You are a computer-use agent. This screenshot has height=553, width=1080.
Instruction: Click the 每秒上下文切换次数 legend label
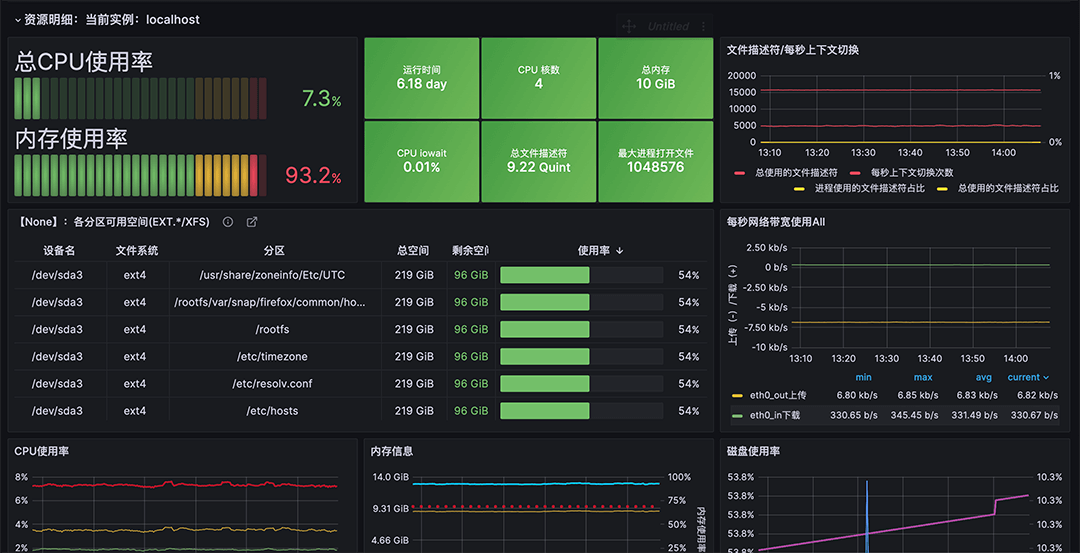[912, 173]
